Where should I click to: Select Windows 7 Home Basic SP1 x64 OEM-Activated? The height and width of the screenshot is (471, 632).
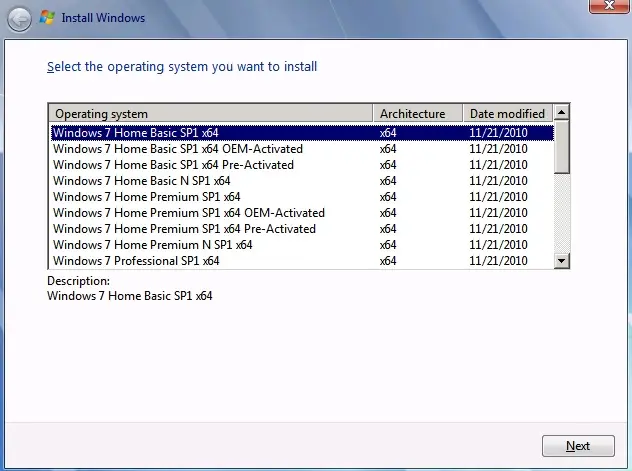point(302,149)
